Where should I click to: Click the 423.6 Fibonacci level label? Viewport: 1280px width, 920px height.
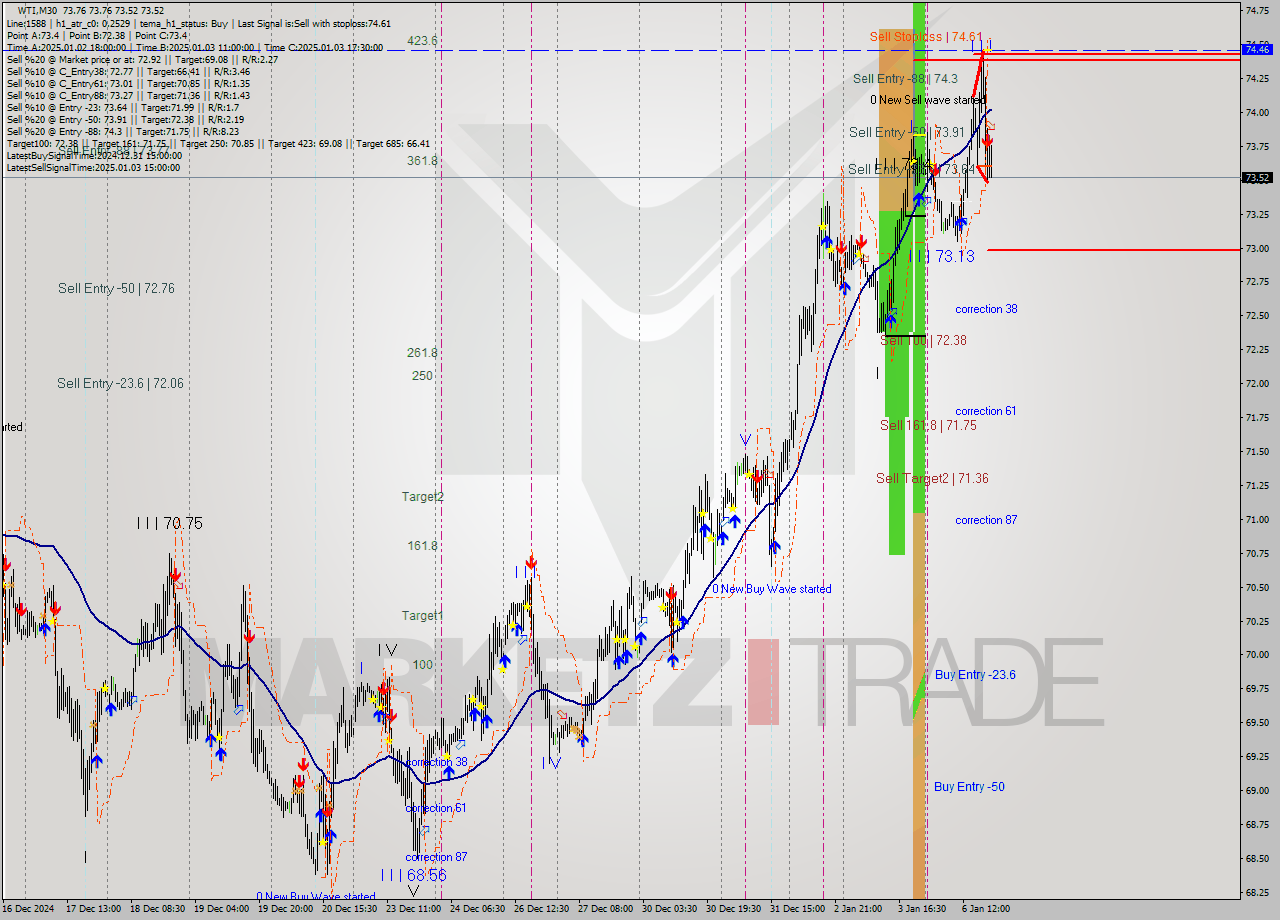422,41
